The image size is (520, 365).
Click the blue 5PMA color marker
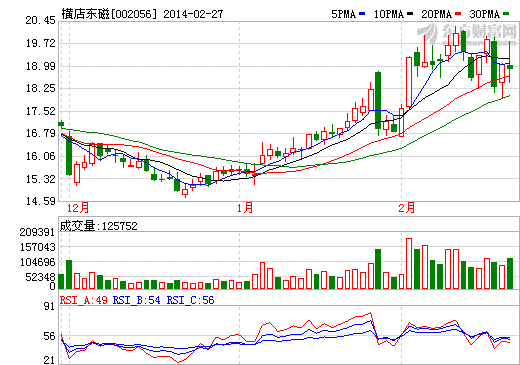(362, 14)
